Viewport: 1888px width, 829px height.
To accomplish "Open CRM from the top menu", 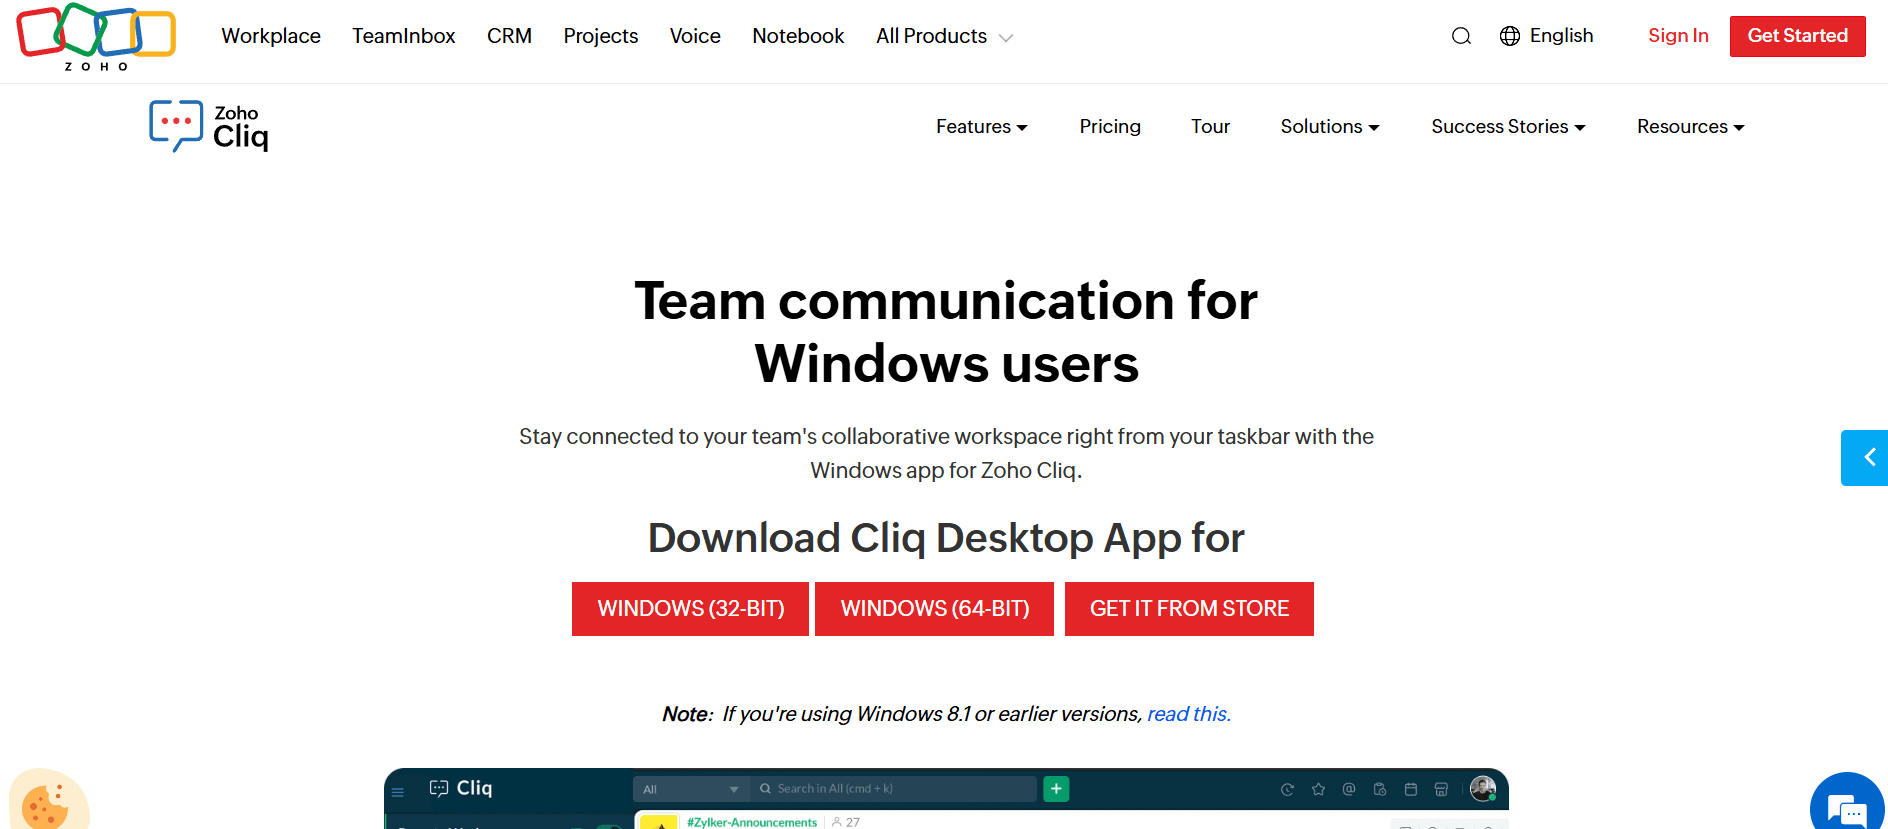I will point(509,36).
